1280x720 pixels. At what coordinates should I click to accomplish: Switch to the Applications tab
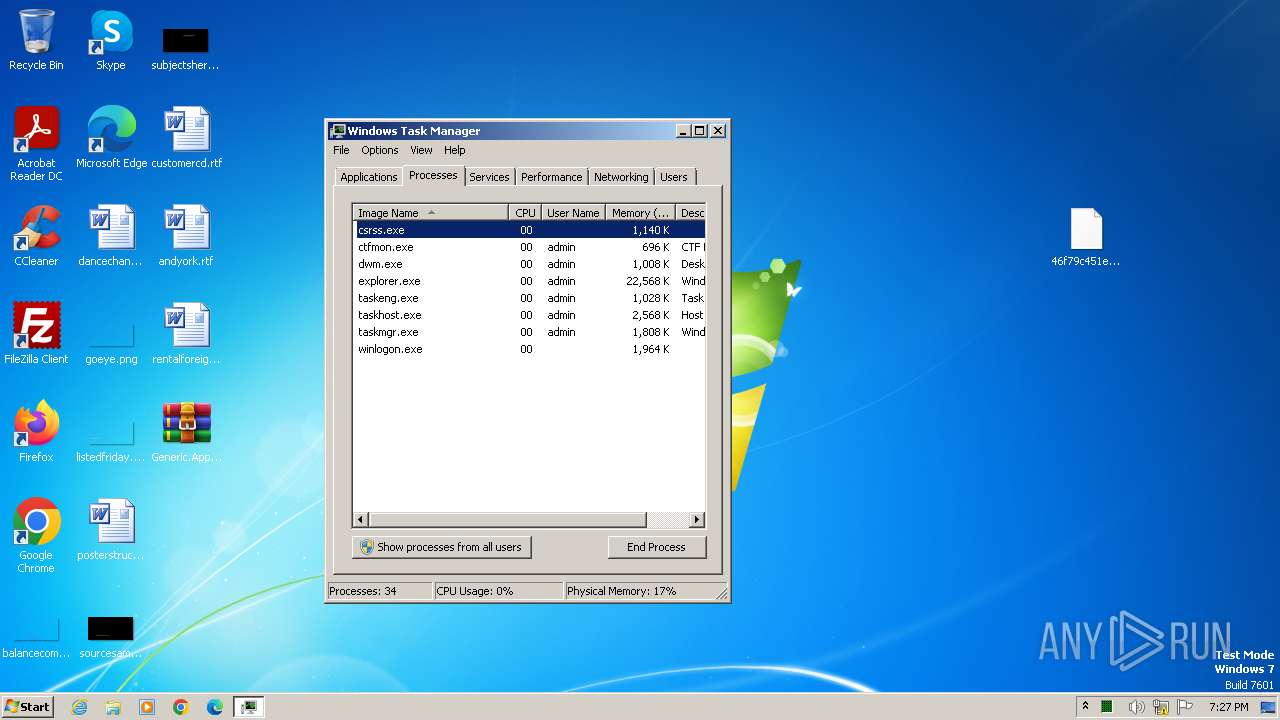[x=369, y=177]
